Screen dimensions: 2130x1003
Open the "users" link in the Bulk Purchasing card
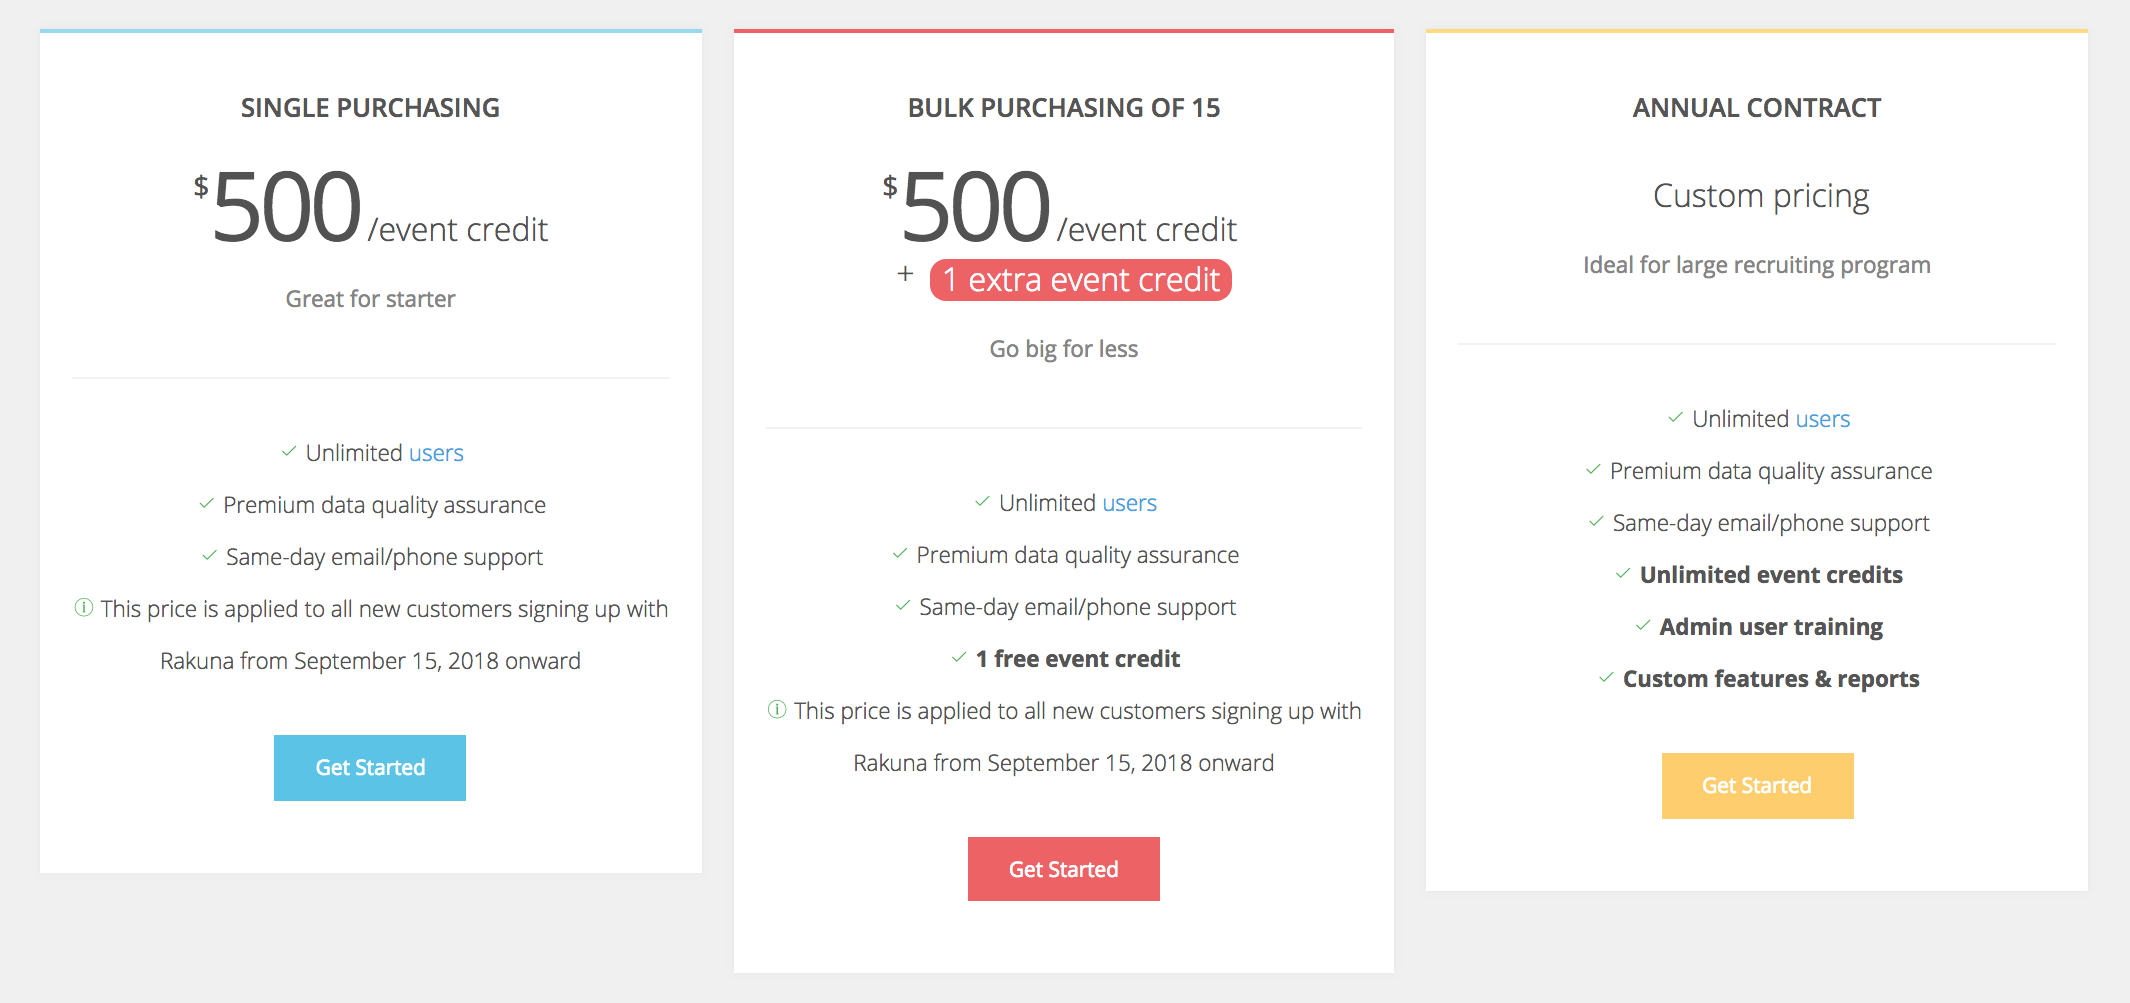[x=1129, y=503]
